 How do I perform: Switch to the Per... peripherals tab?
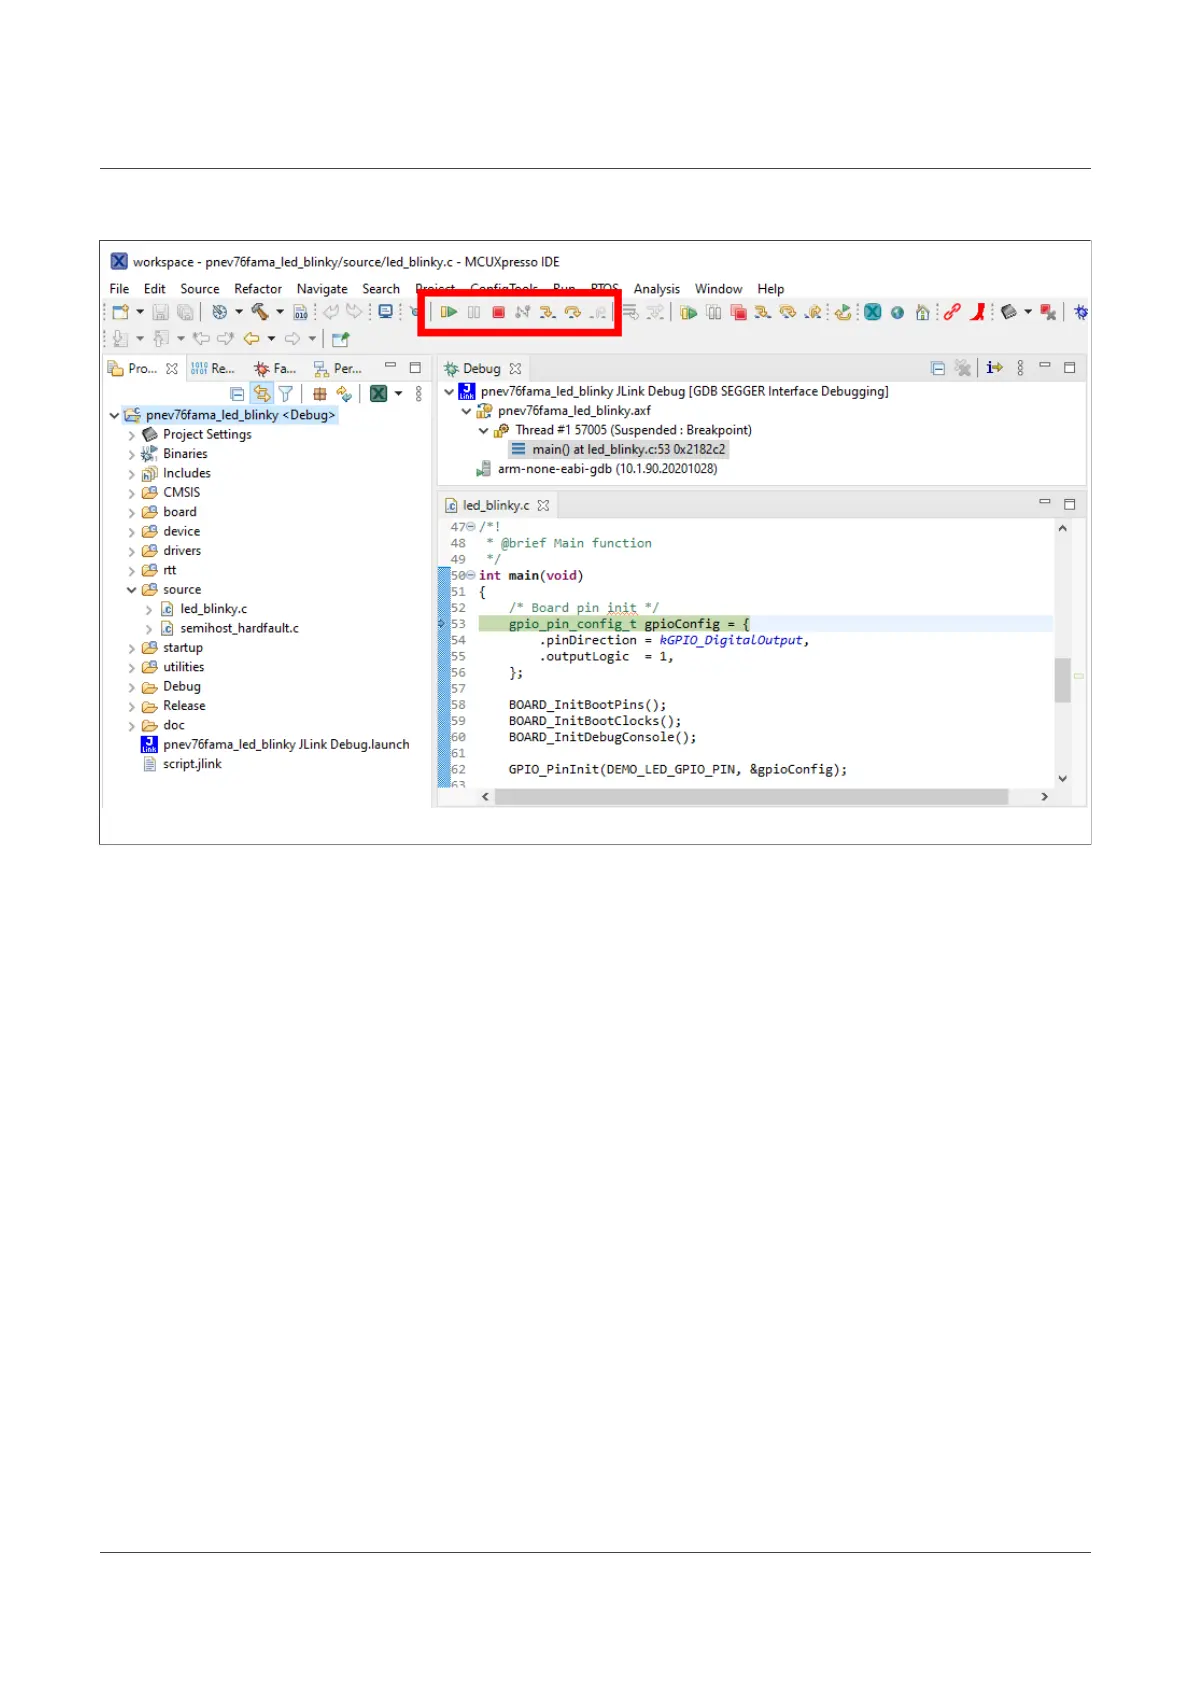[338, 369]
